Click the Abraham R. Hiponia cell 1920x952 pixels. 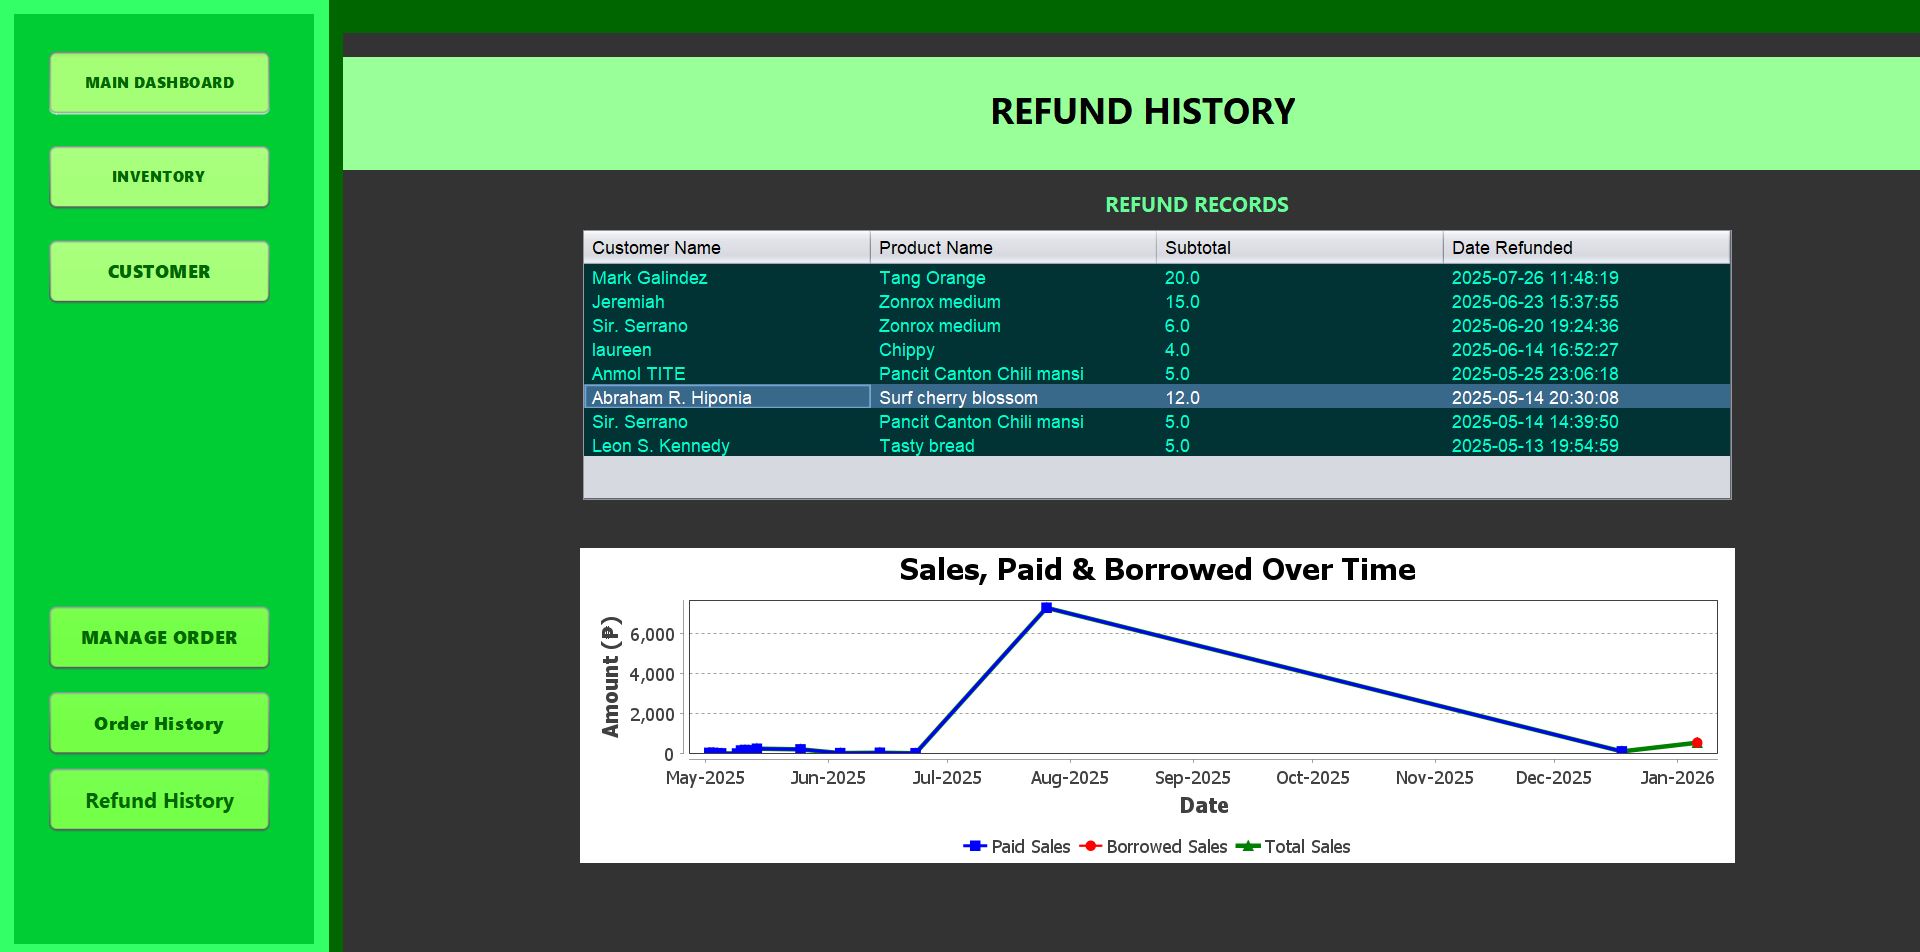click(x=727, y=398)
